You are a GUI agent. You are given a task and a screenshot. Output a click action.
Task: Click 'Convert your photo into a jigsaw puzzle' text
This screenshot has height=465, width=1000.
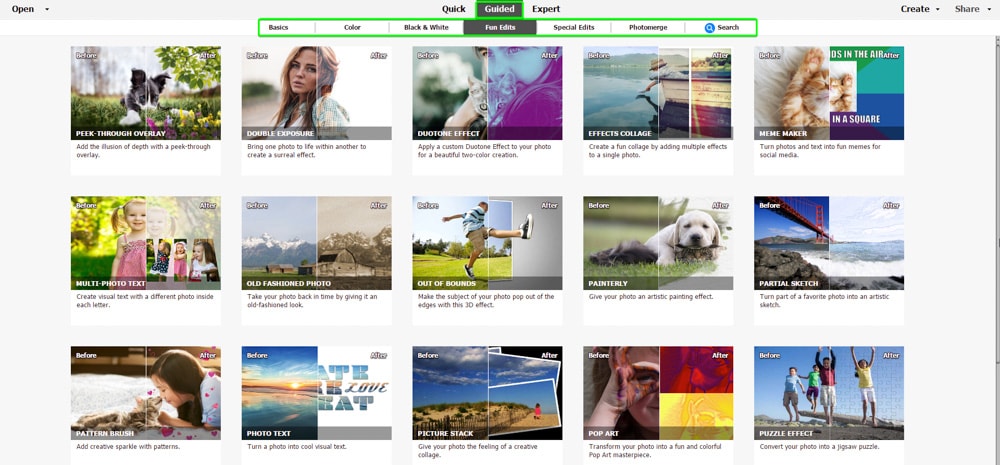click(x=820, y=447)
